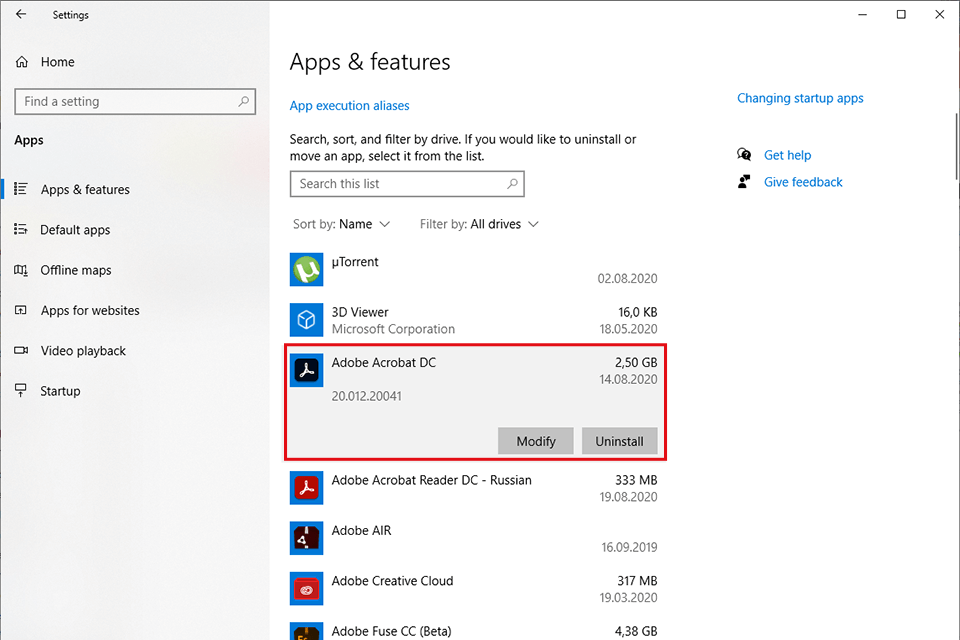Switch to Video playback settings
Image resolution: width=960 pixels, height=640 pixels.
pyautogui.click(x=83, y=351)
